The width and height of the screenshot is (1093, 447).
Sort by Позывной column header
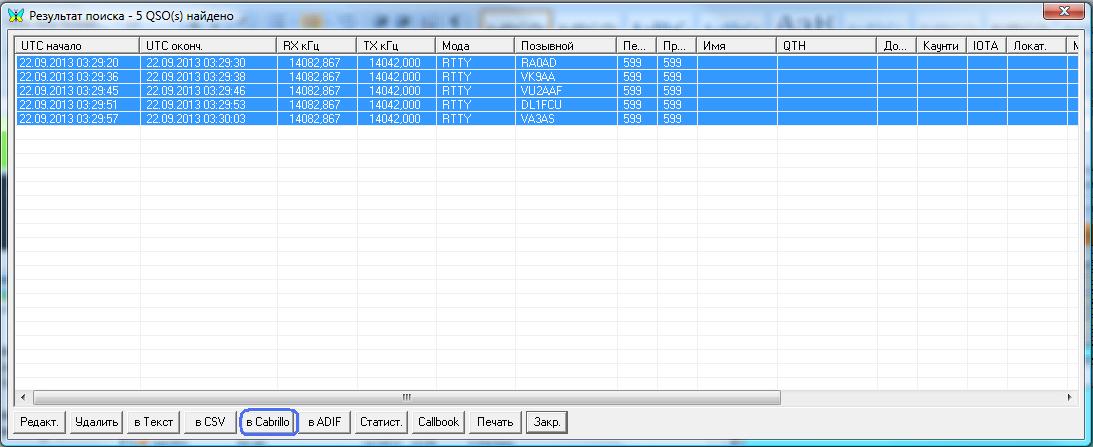click(565, 46)
